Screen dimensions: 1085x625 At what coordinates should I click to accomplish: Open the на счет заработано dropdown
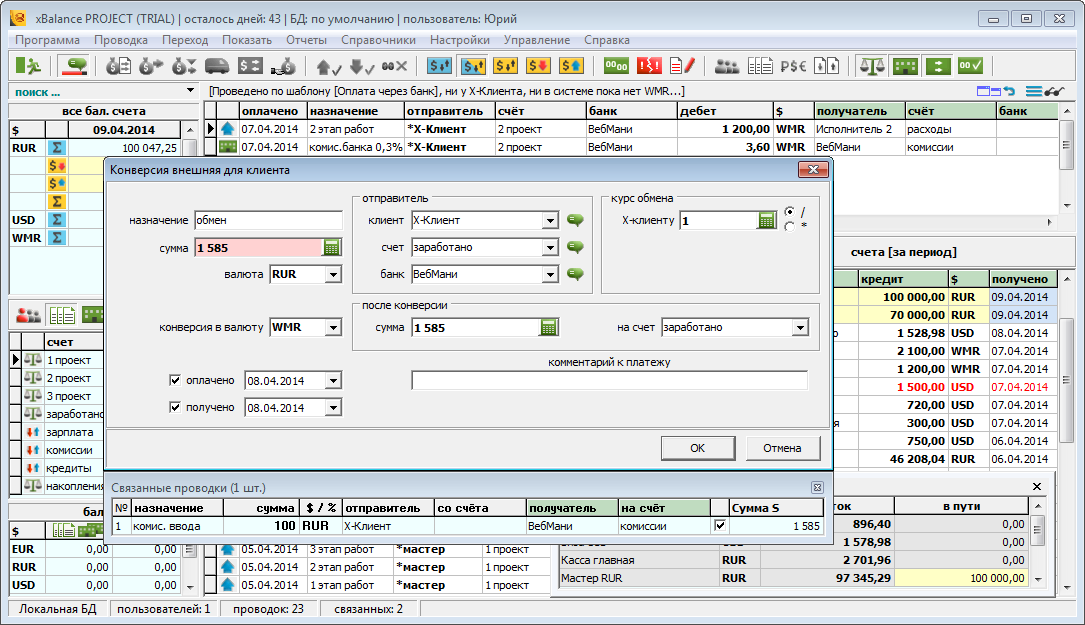tap(799, 327)
